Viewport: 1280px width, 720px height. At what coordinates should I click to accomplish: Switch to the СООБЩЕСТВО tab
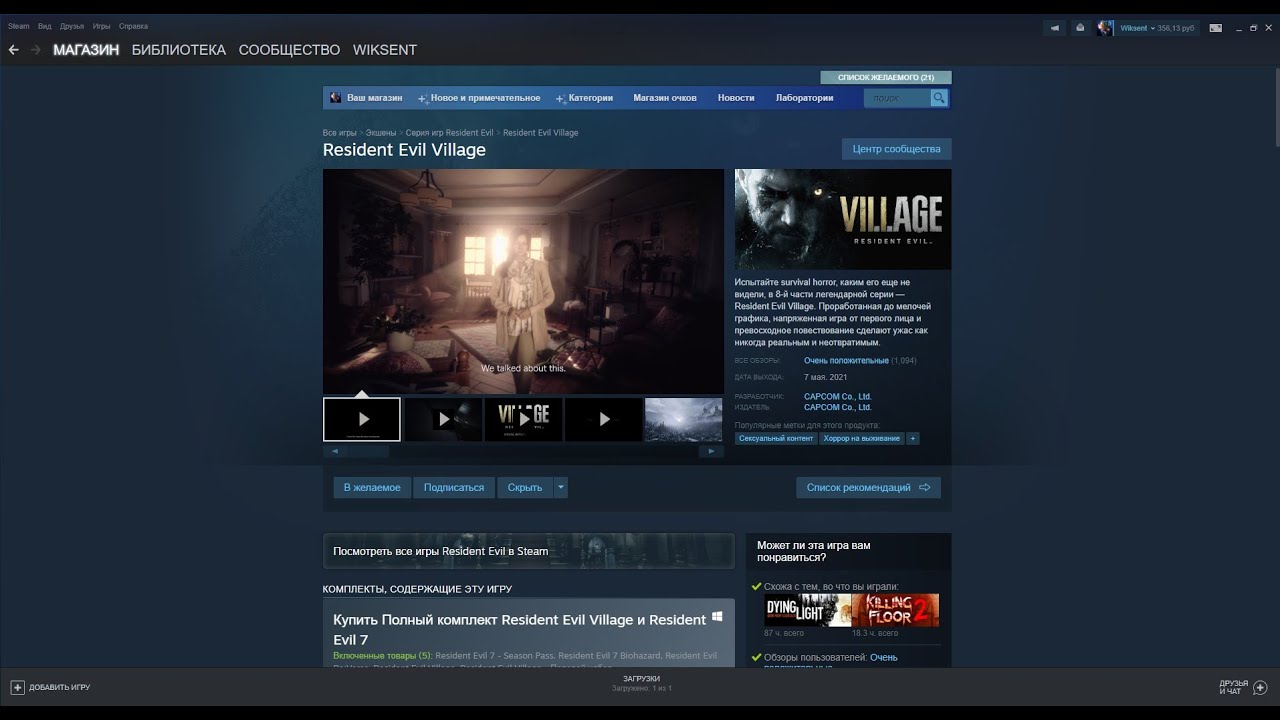289,50
